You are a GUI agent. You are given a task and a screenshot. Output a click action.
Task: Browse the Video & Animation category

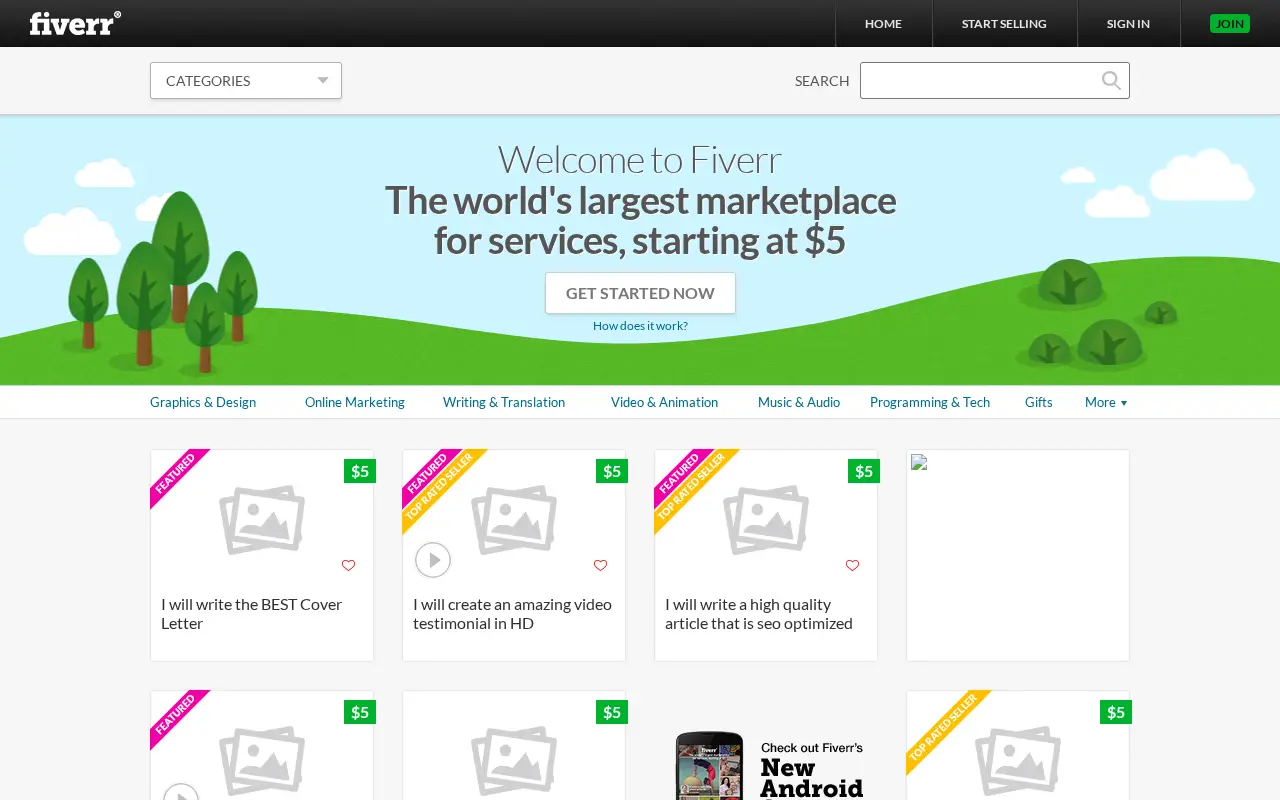[x=664, y=402]
